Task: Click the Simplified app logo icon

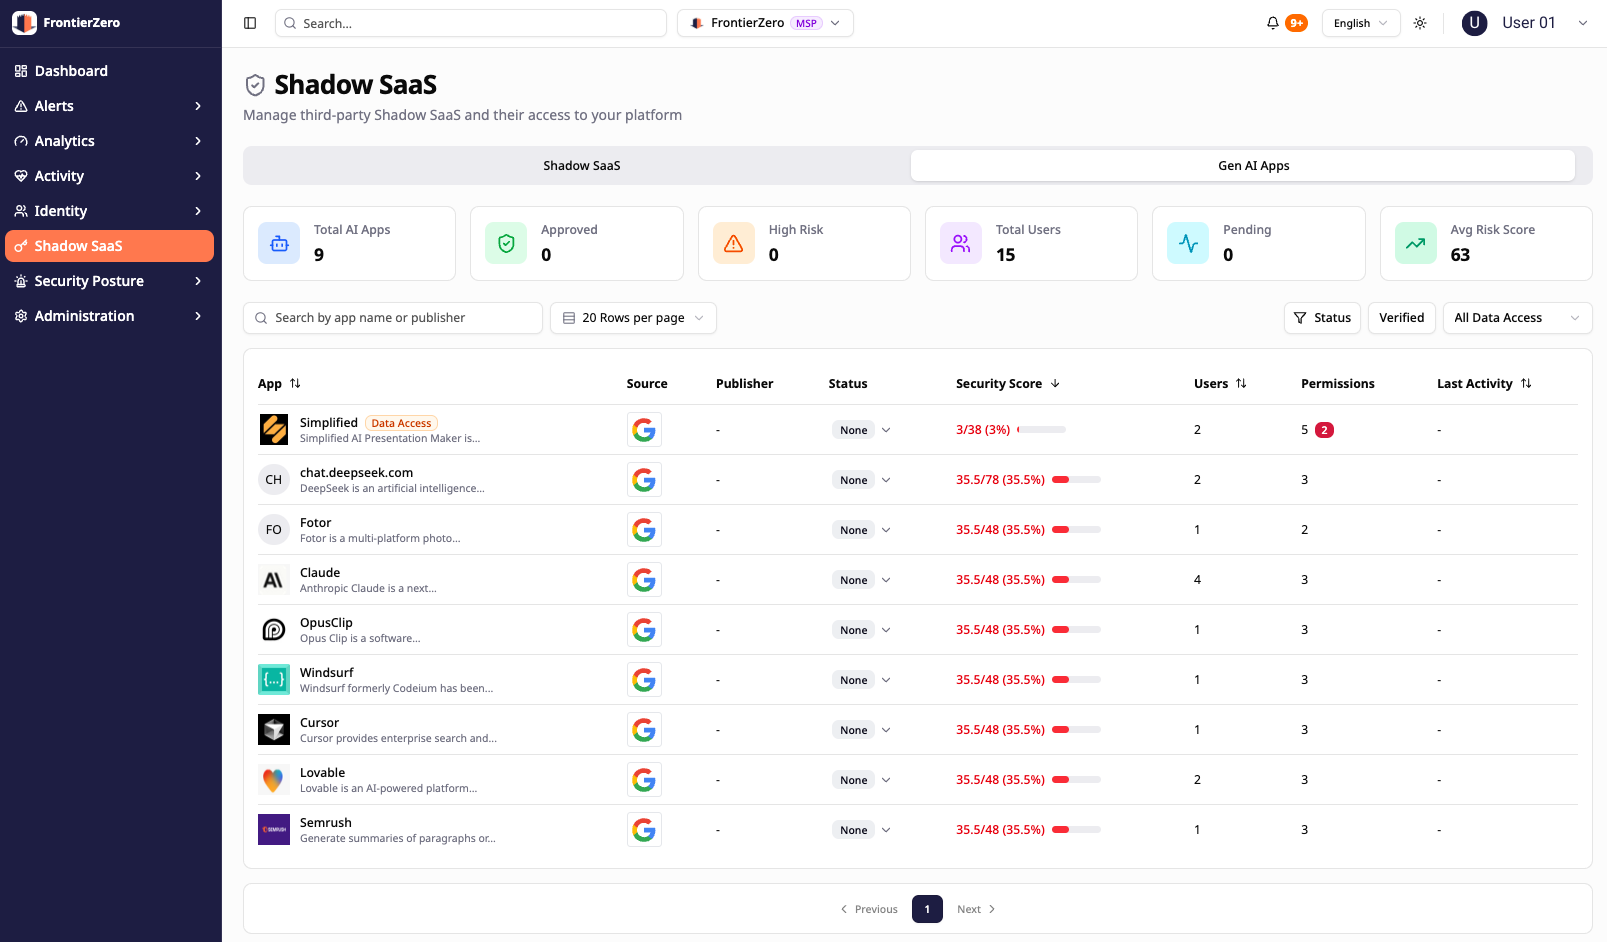Action: (273, 430)
